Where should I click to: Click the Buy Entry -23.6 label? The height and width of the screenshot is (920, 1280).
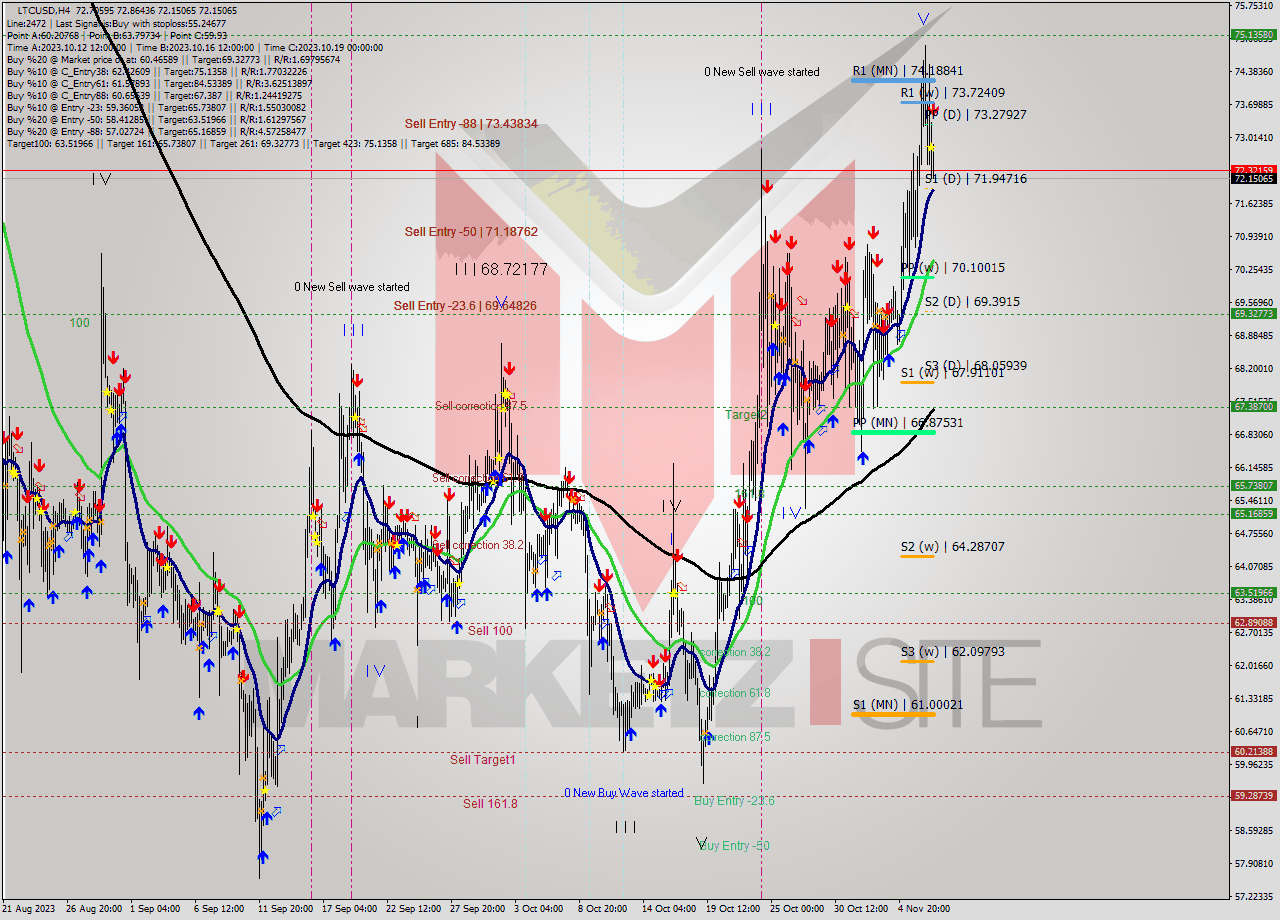(735, 801)
